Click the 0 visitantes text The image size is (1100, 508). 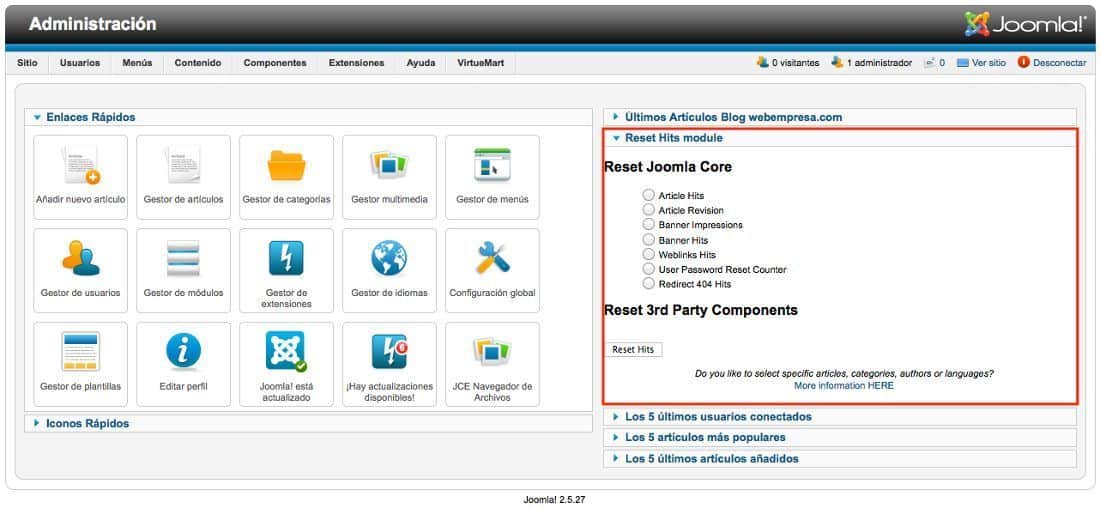click(796, 62)
